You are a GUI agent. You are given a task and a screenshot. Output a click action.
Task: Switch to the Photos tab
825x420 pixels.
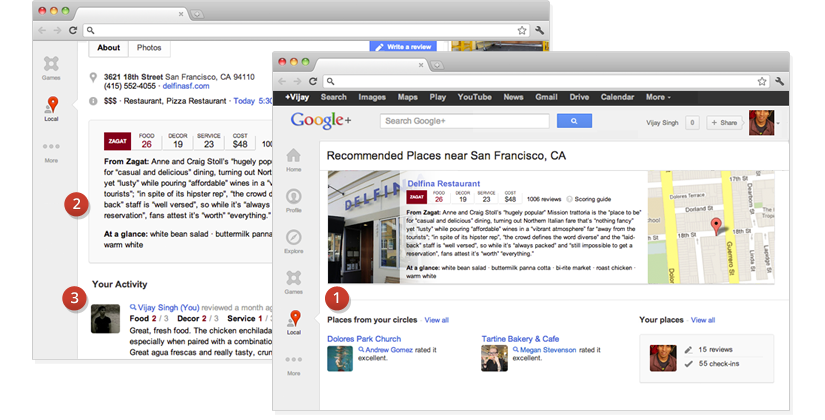point(149,47)
